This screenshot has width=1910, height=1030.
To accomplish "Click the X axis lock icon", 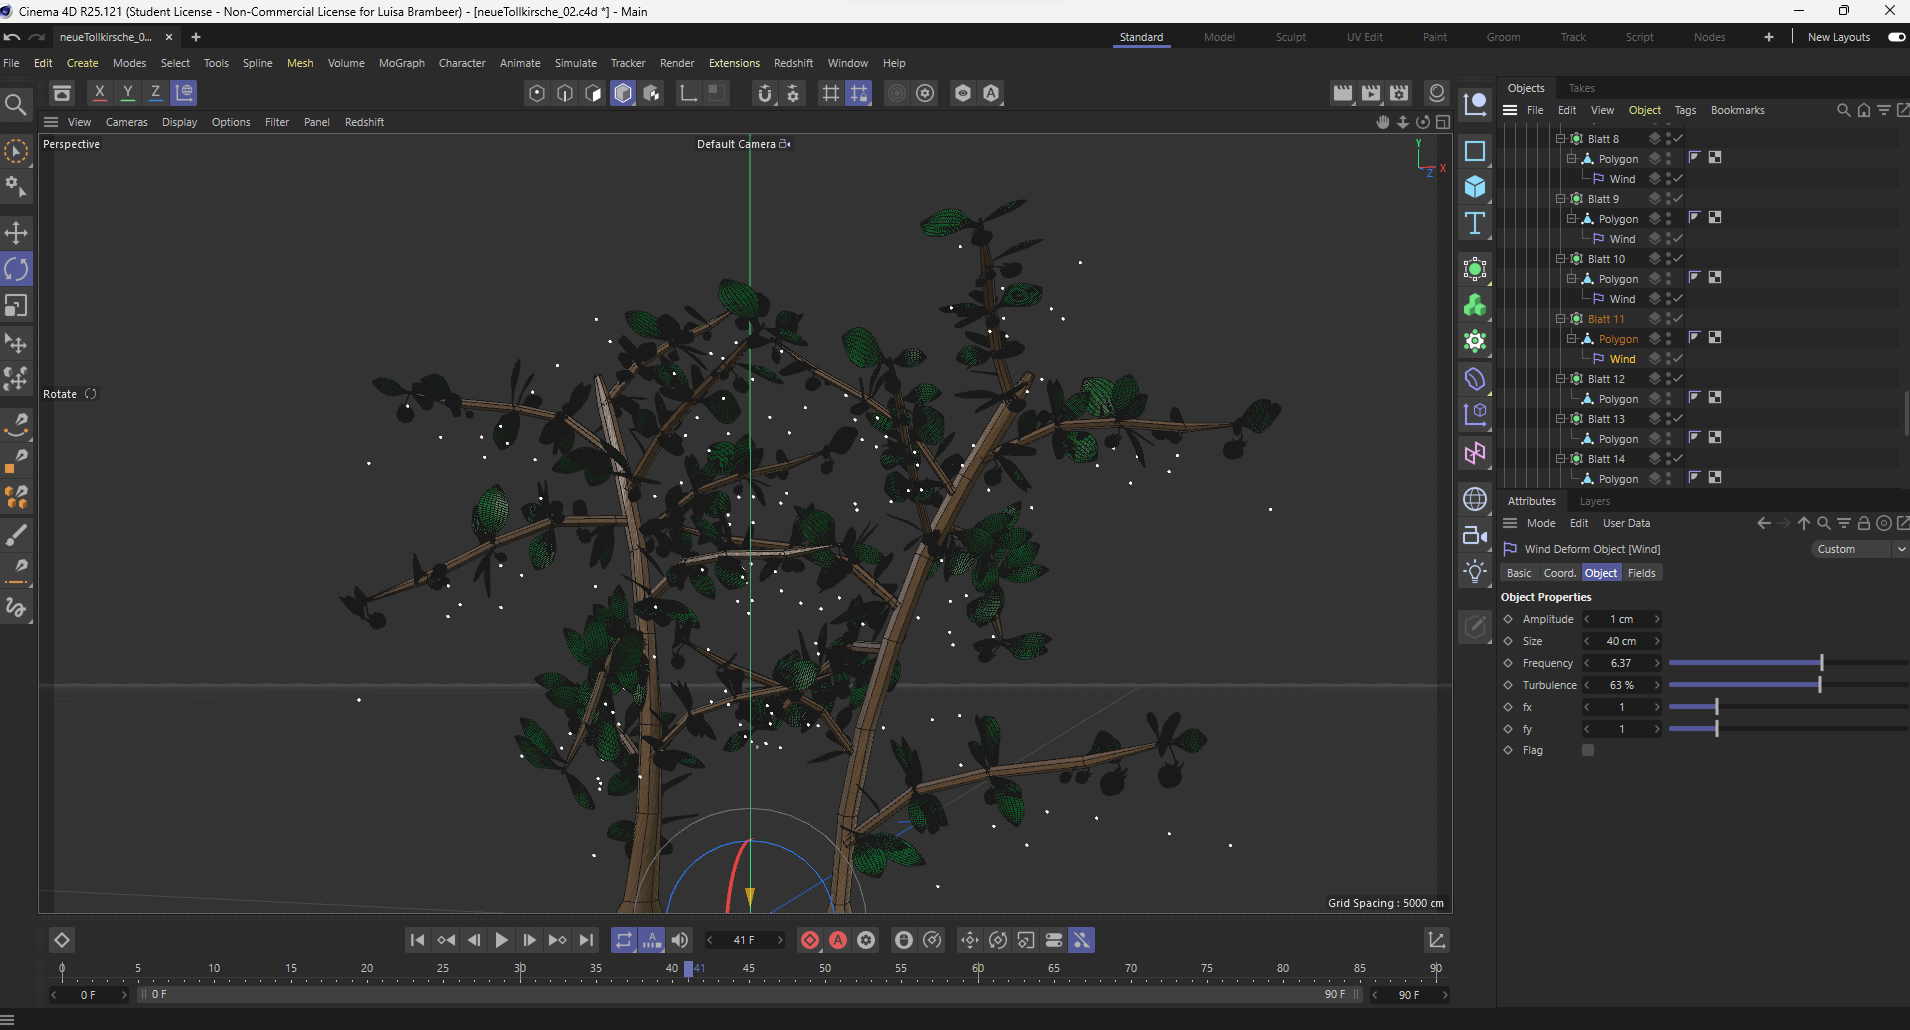I will click(99, 93).
